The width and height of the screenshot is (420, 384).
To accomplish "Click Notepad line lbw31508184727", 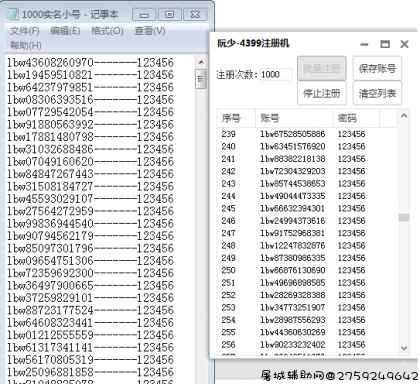I will click(x=90, y=186).
